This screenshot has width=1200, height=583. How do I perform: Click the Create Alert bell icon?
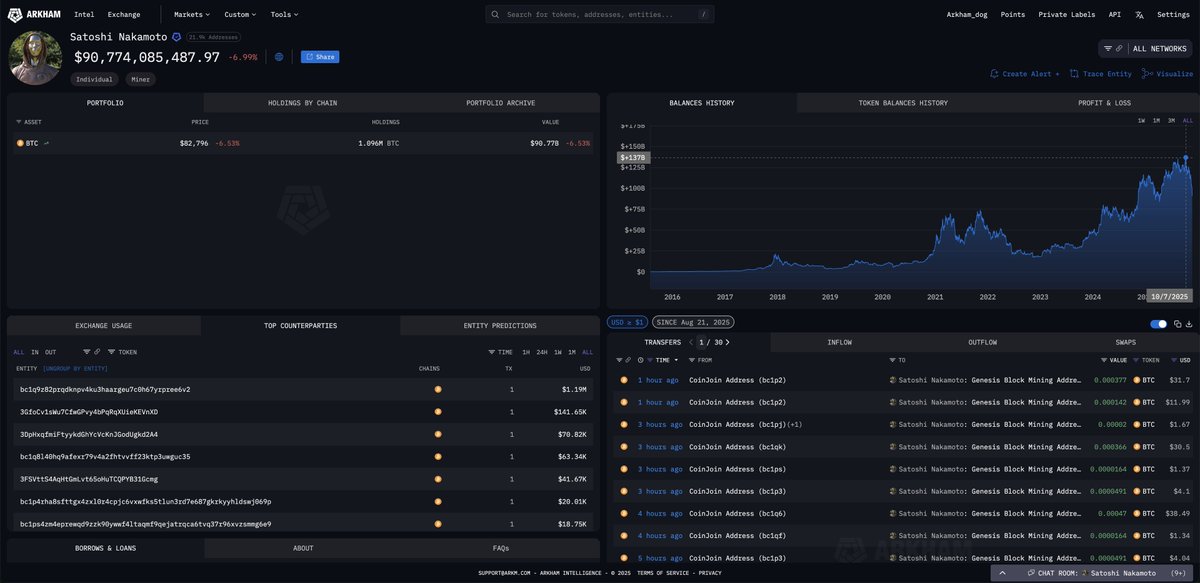994,74
